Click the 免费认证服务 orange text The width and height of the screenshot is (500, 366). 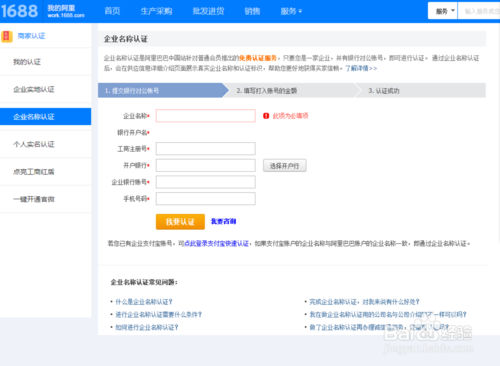258,58
